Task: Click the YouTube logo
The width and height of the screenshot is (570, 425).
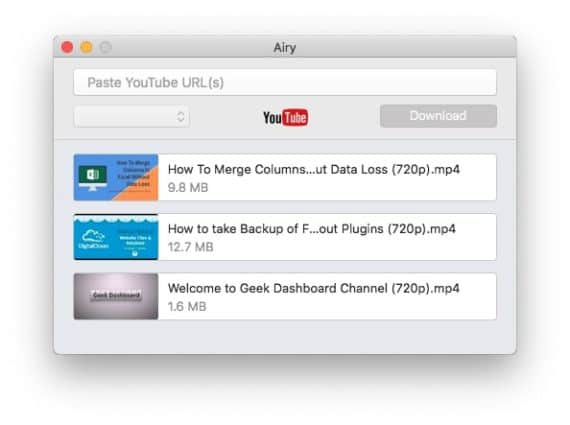Action: pos(285,117)
